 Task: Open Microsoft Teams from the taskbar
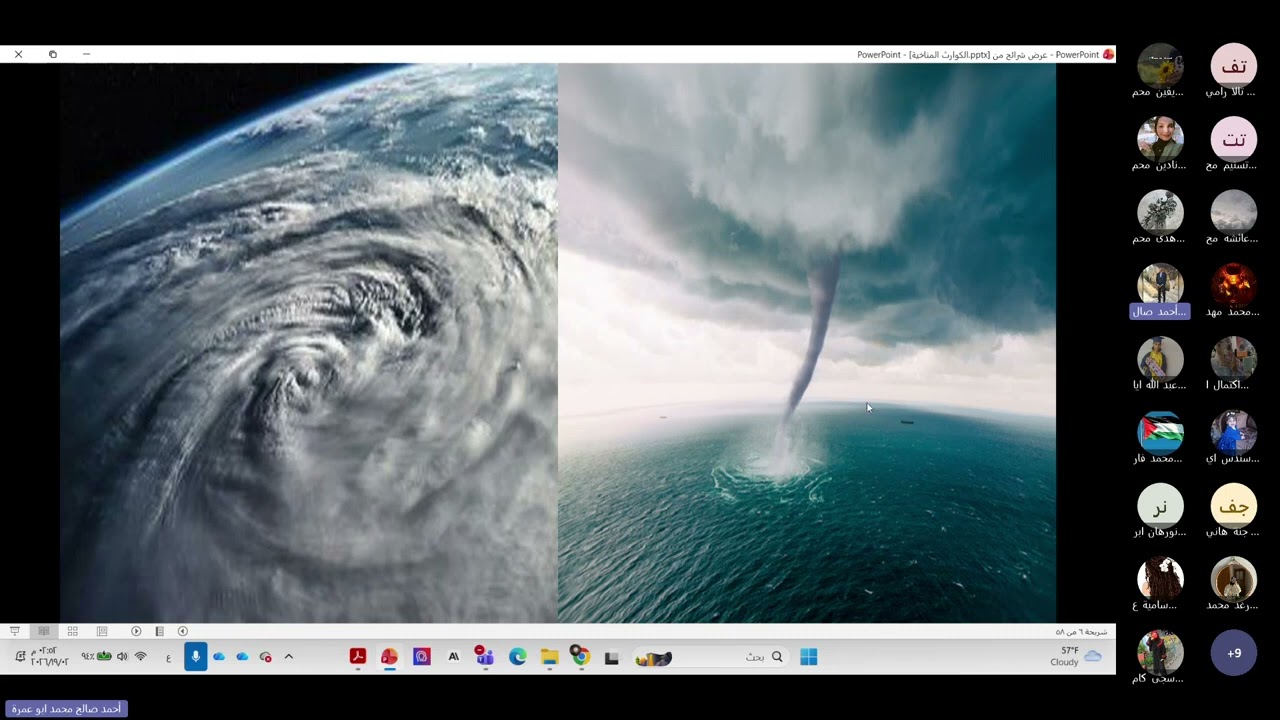[485, 657]
